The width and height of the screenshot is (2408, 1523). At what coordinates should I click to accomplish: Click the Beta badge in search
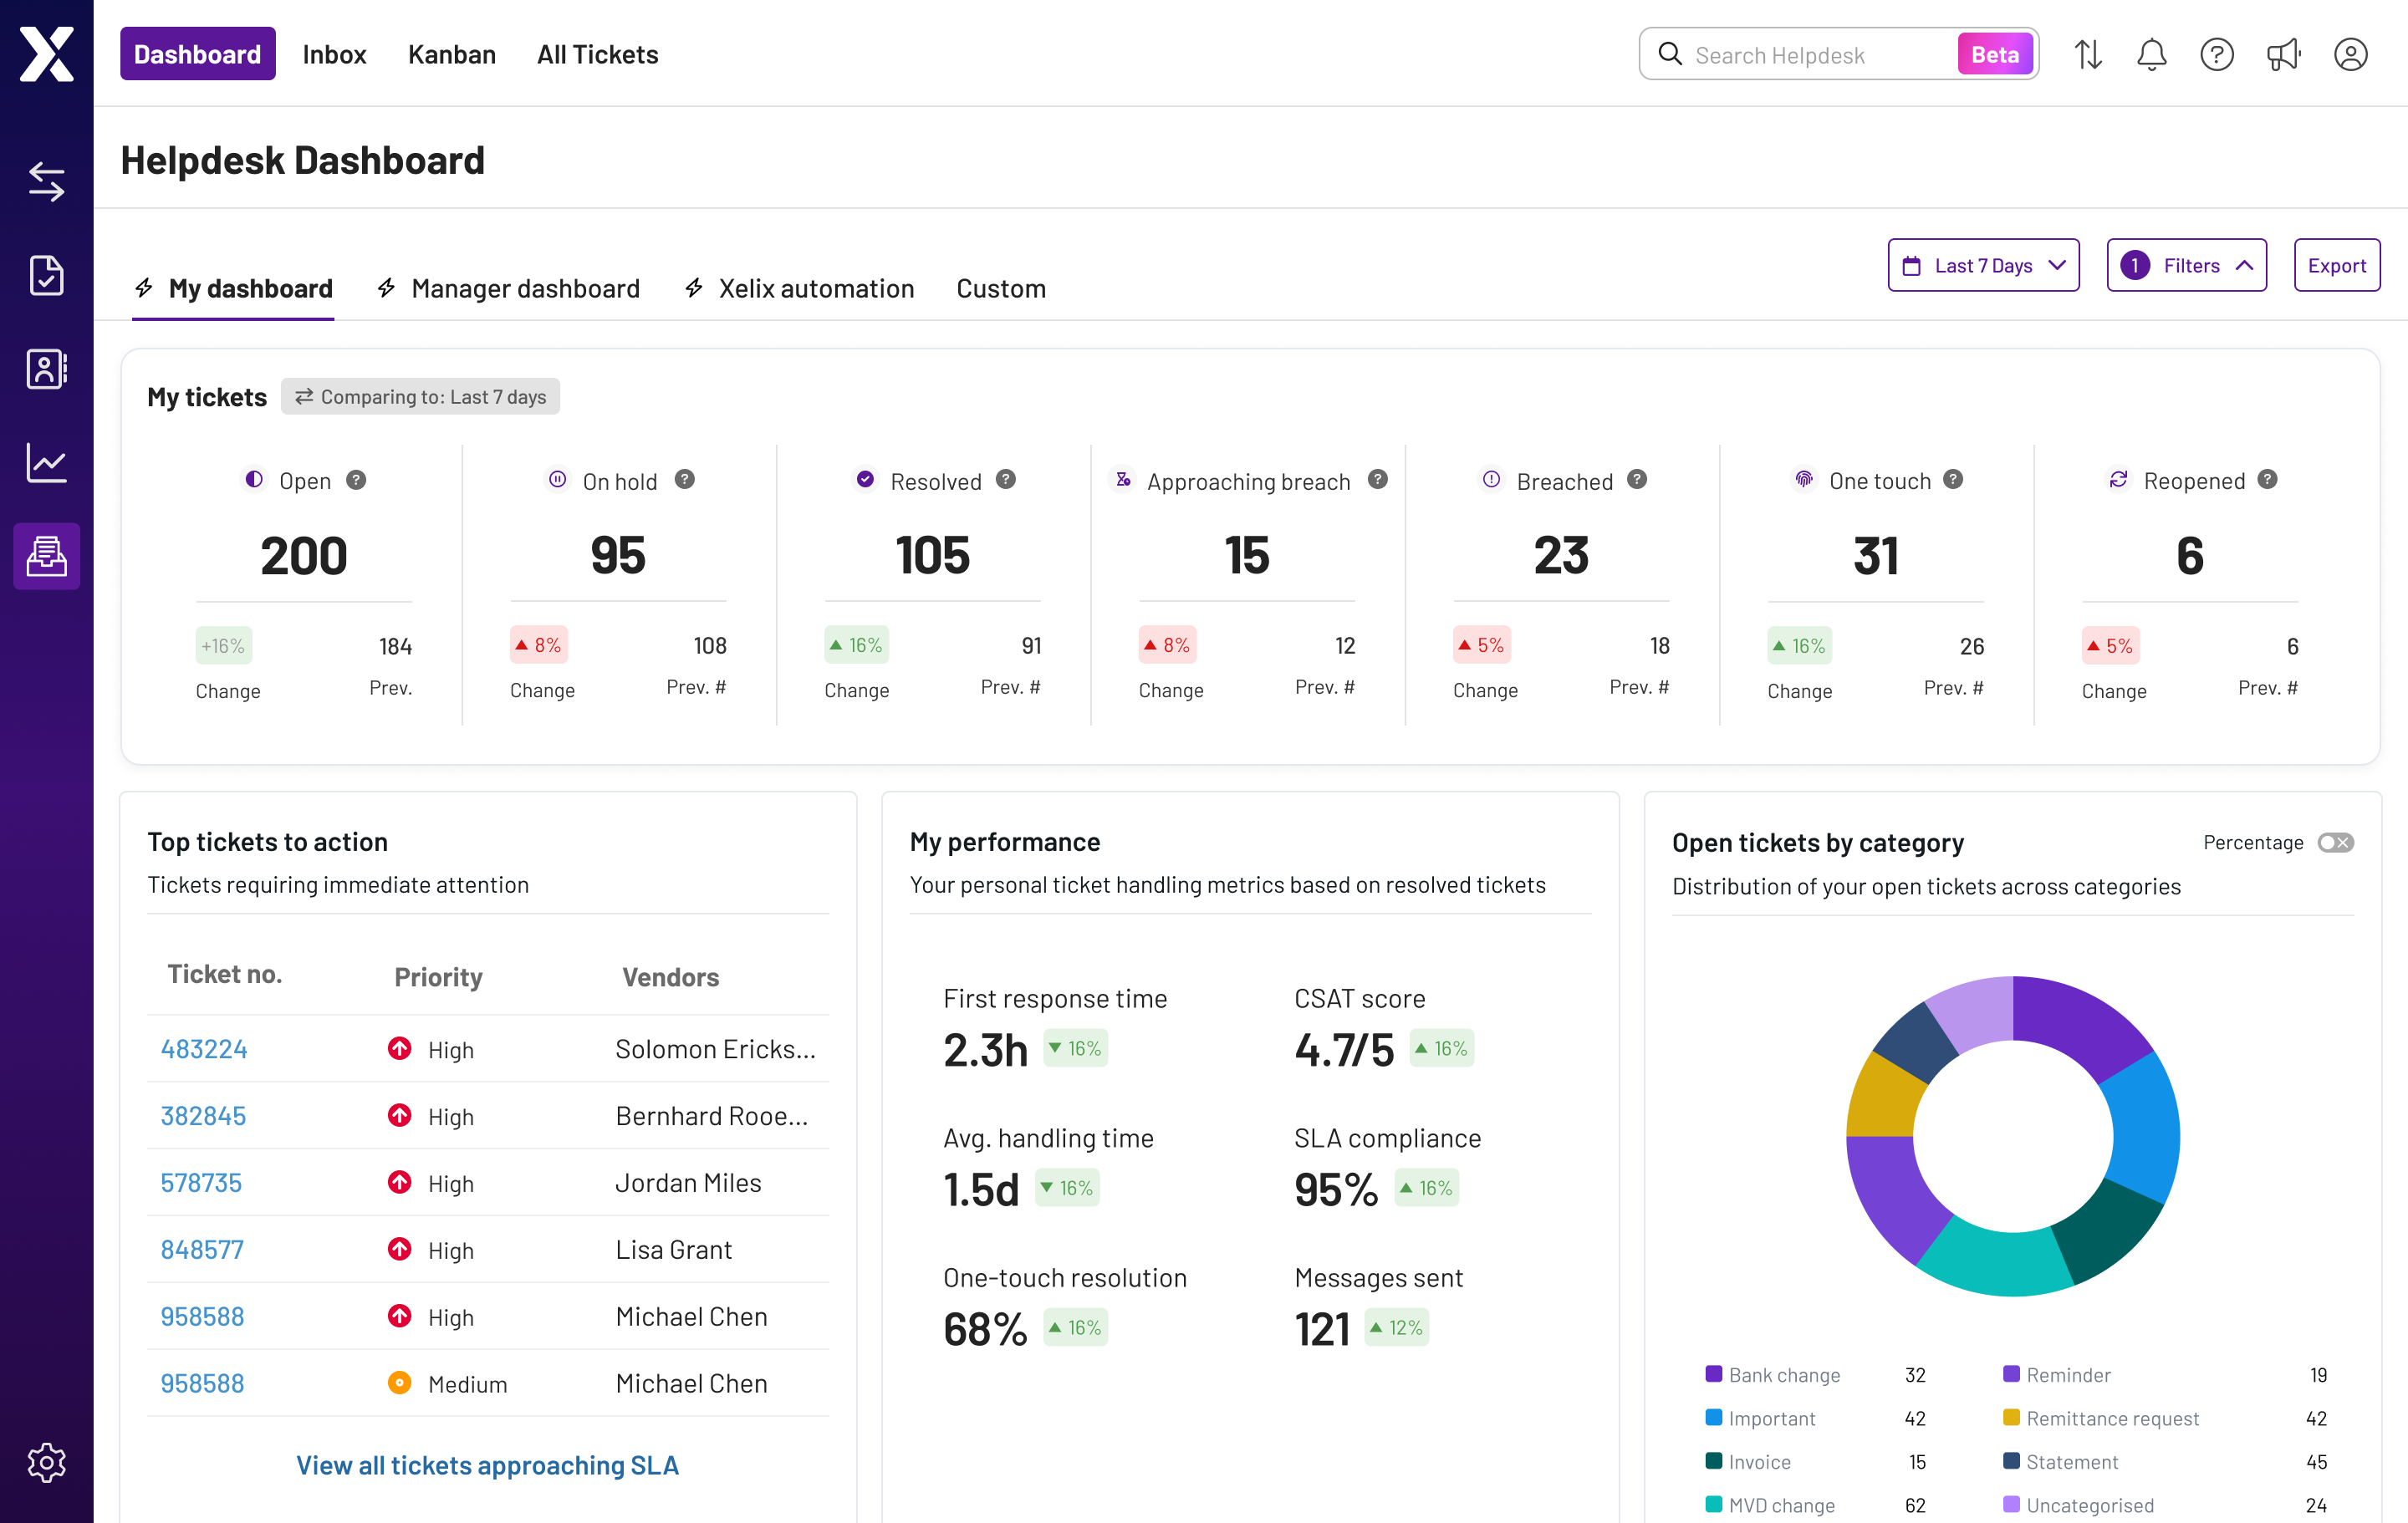coord(1994,54)
